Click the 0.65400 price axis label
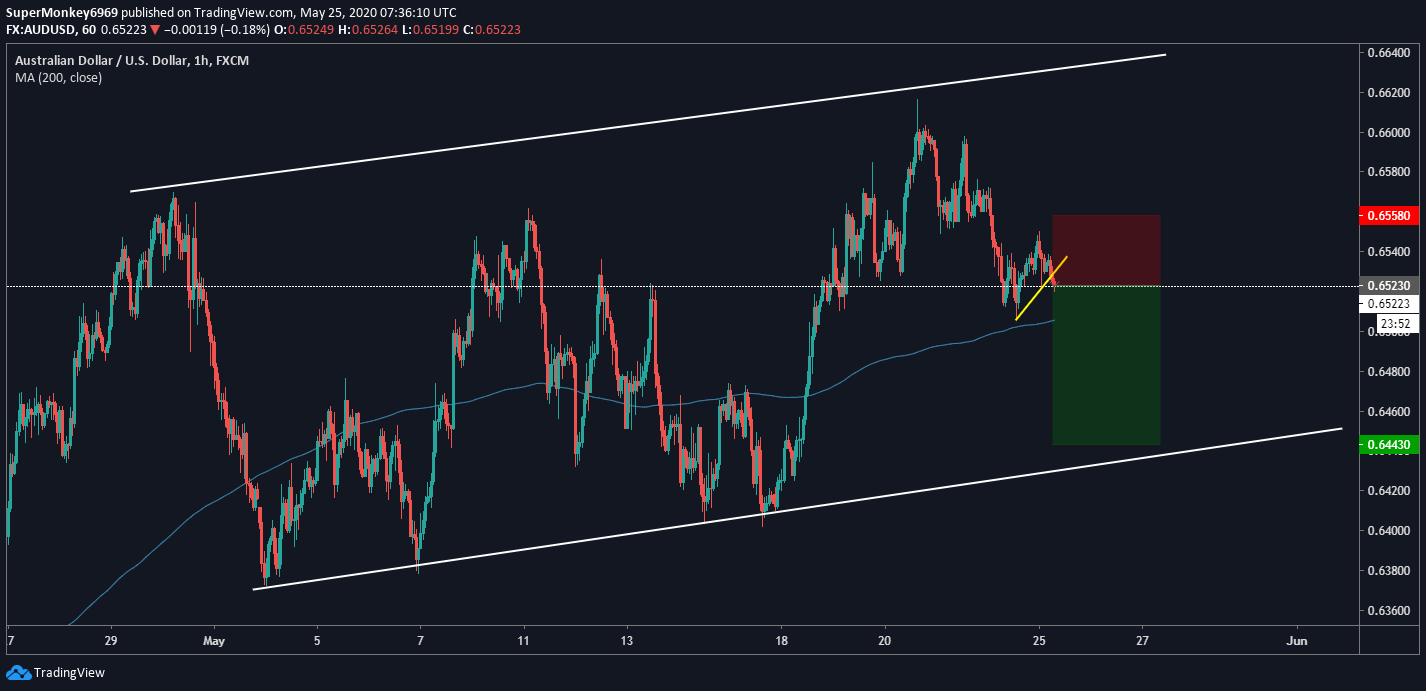1426x691 pixels. pos(1388,252)
